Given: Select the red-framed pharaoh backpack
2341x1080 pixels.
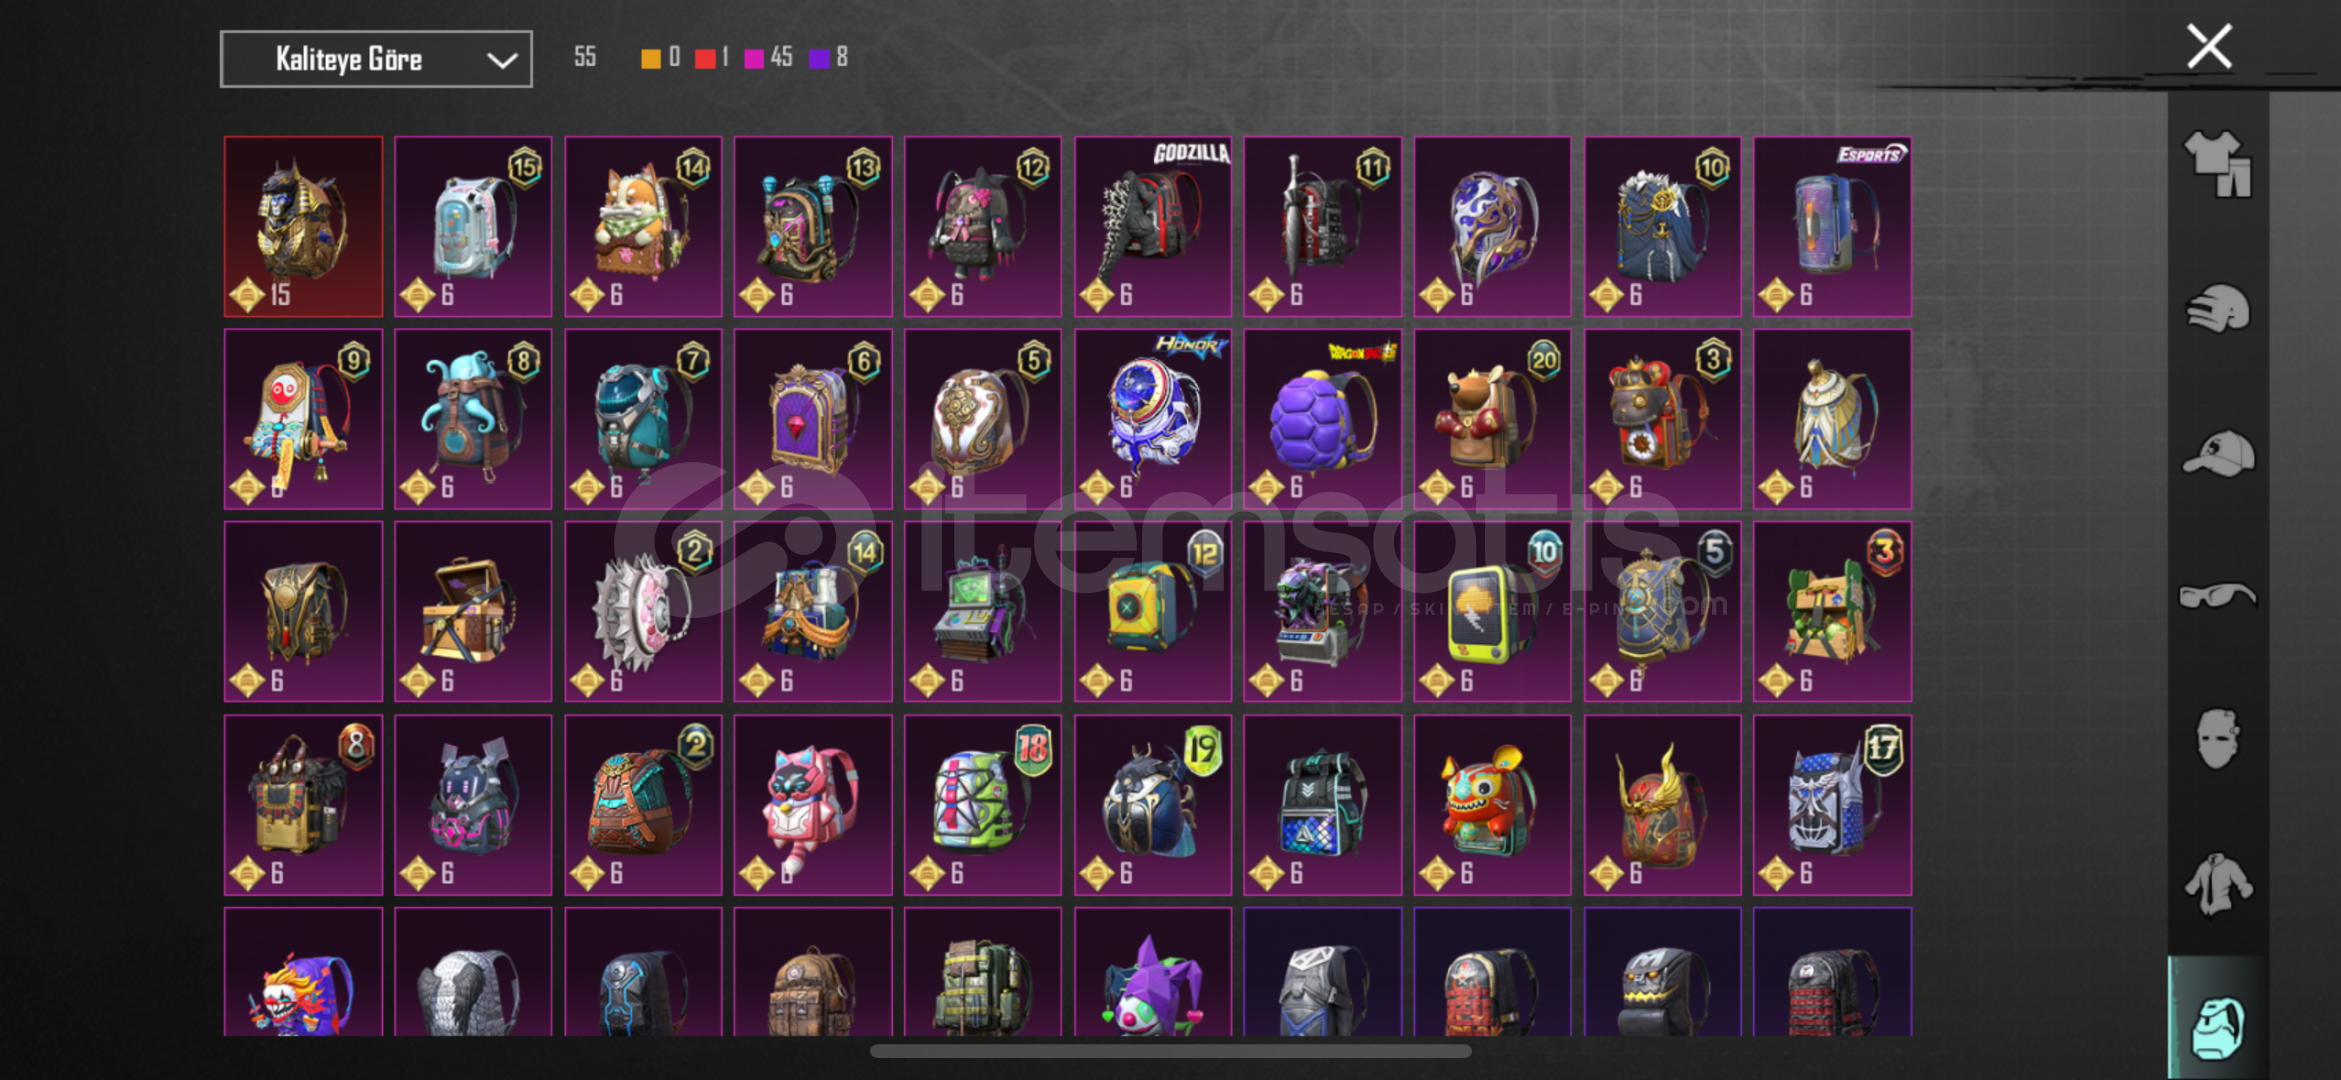Looking at the screenshot, I should click(303, 227).
